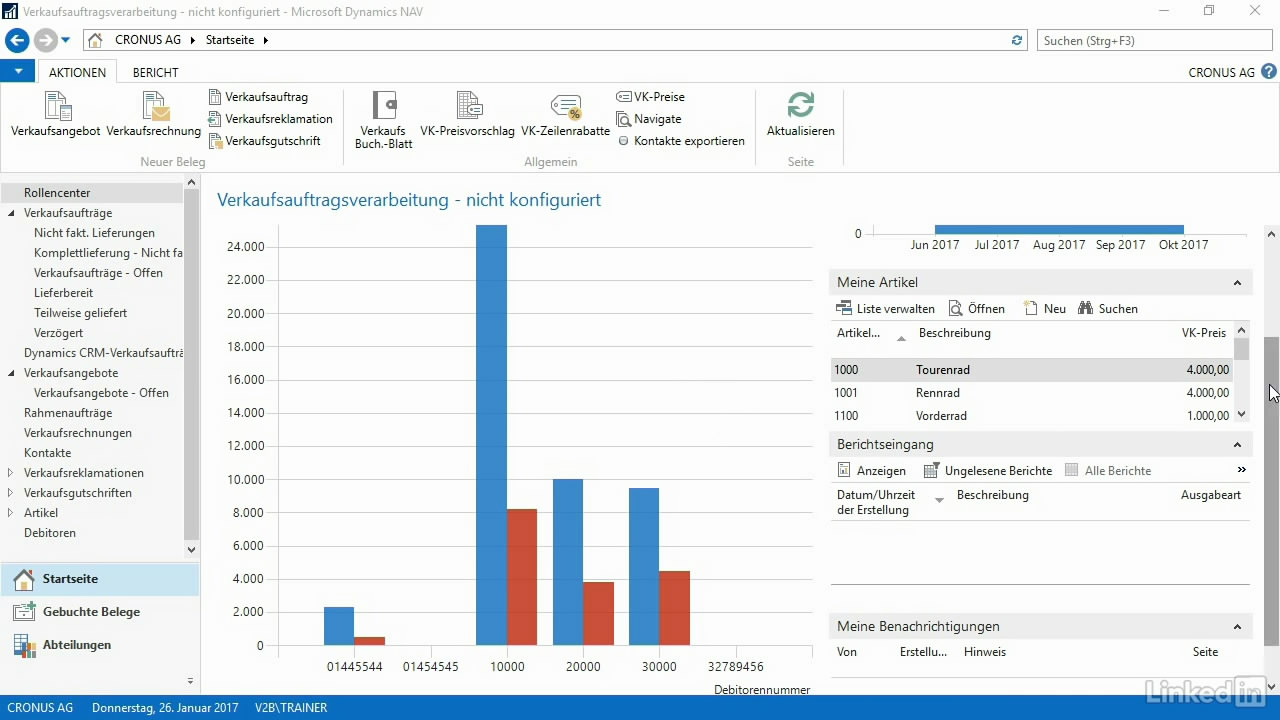Select the Tourenrad row

coord(1032,370)
